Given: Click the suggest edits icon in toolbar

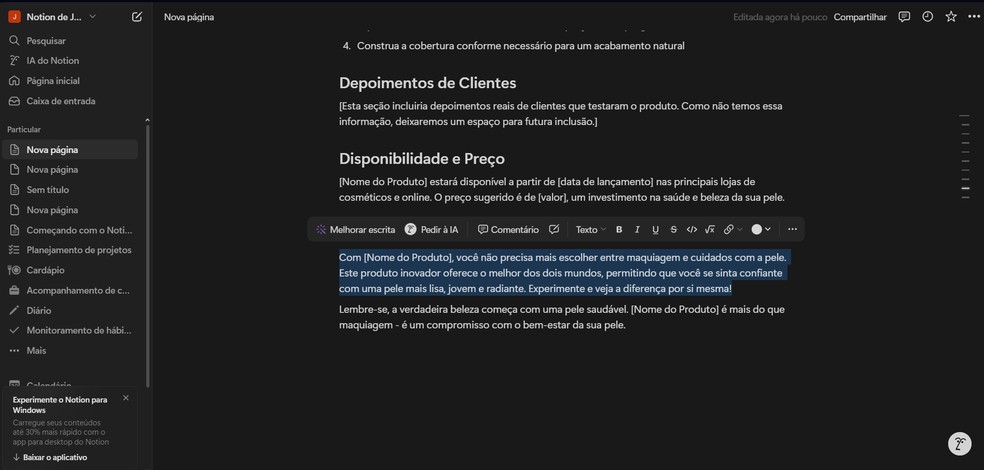Looking at the screenshot, I should 554,230.
